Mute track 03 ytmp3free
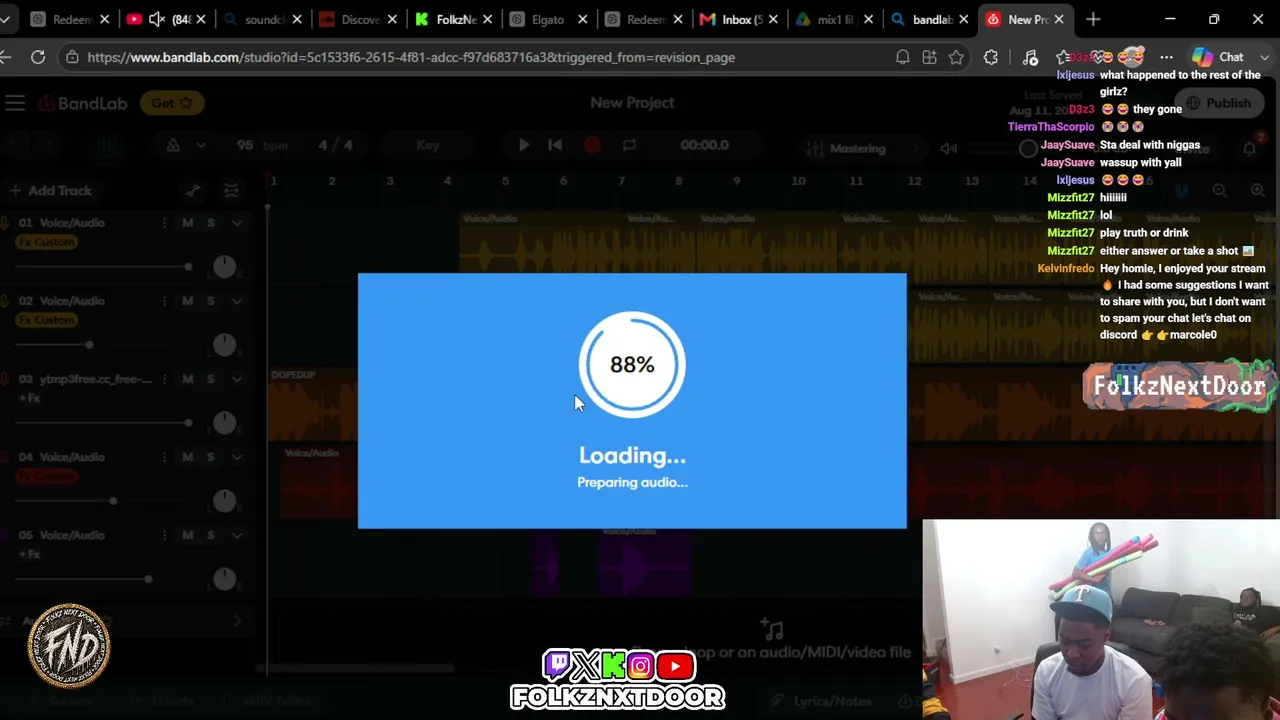Screen dimensions: 1280x720 pyautogui.click(x=187, y=379)
